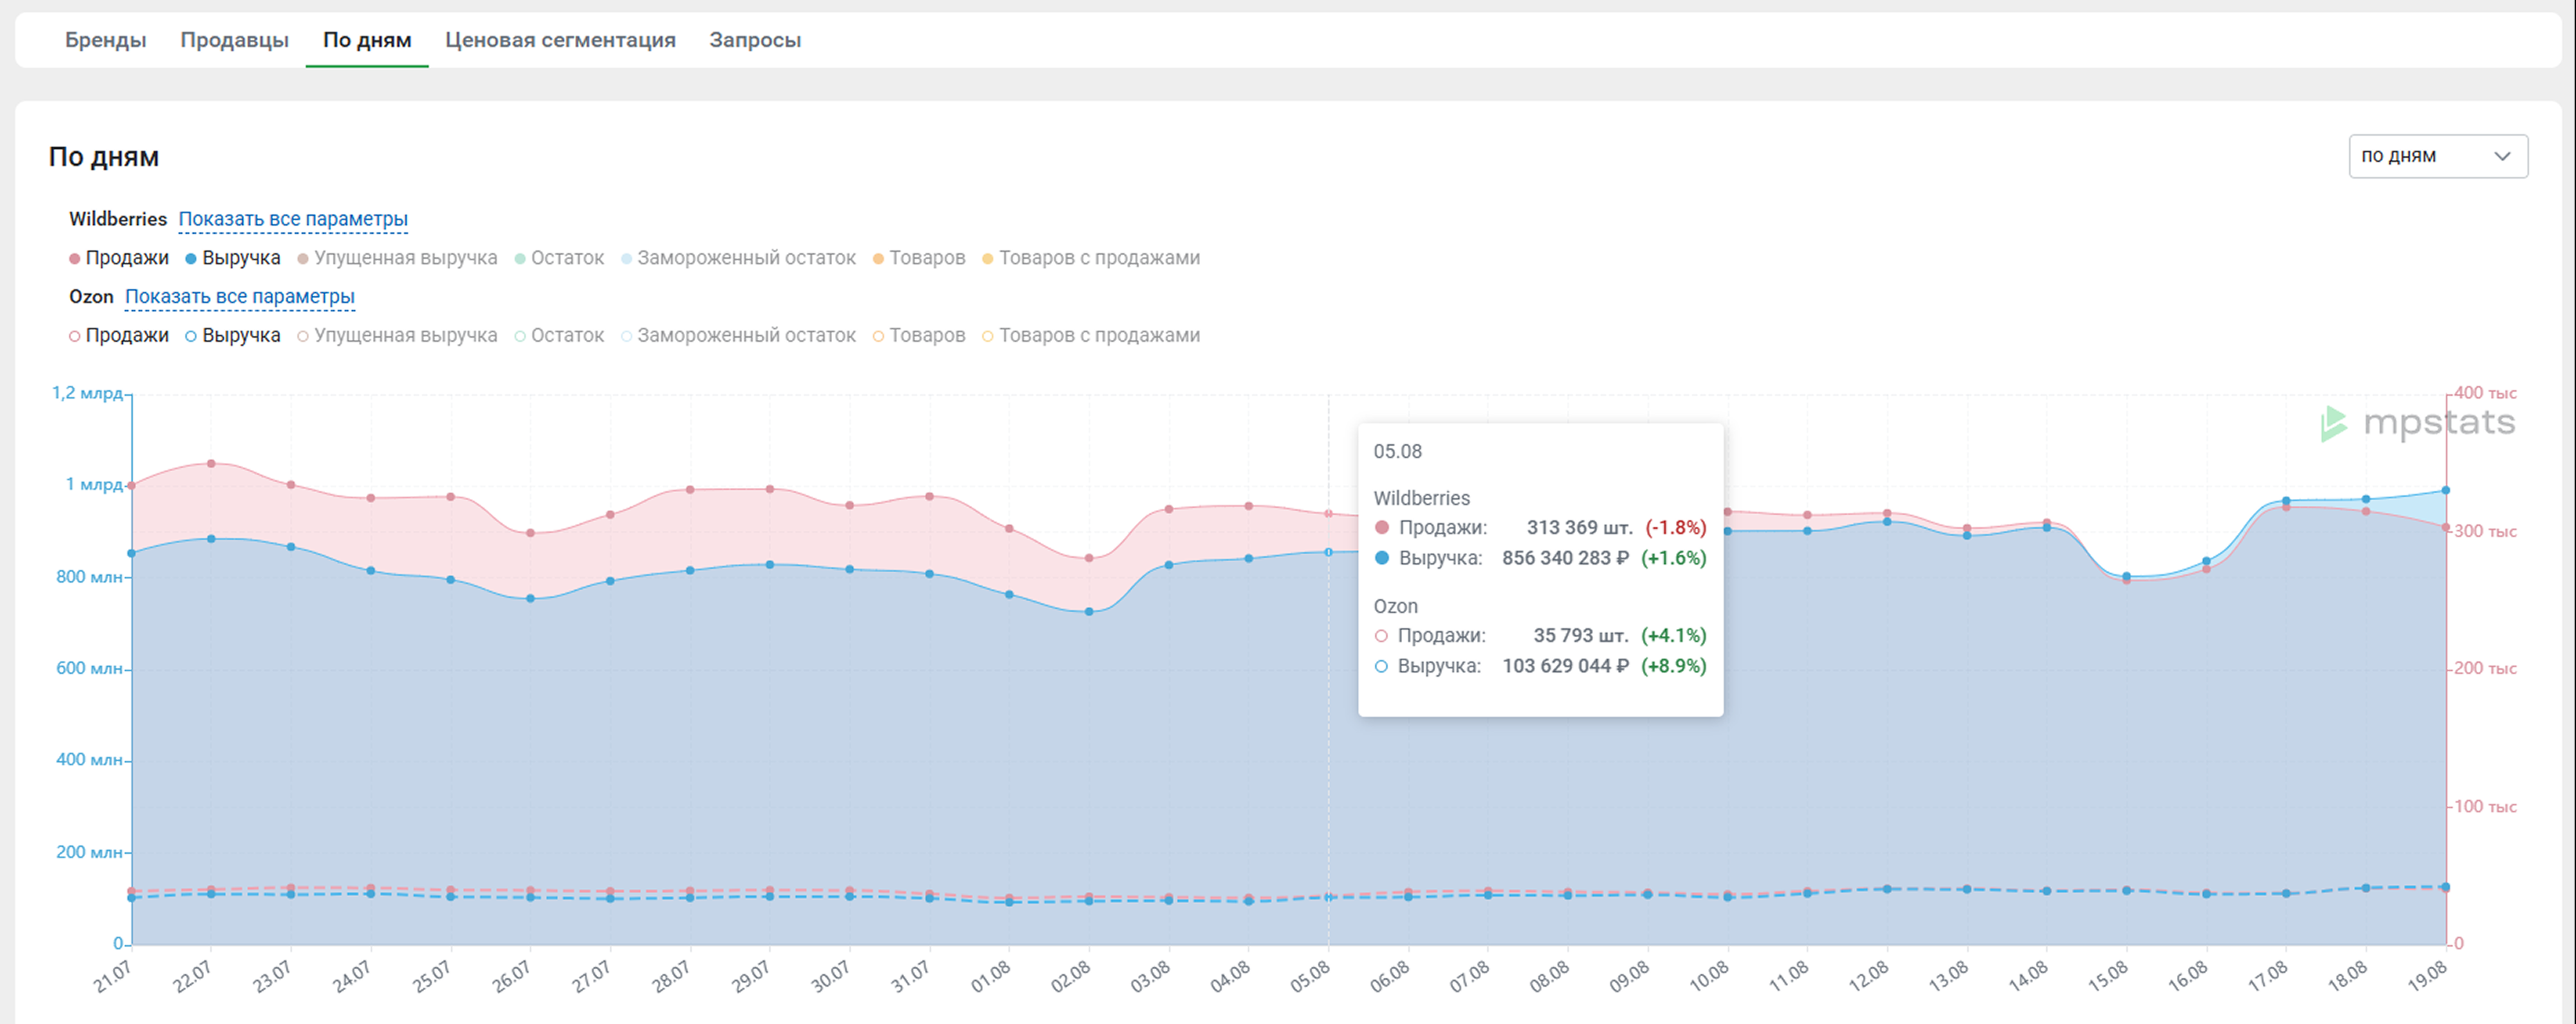The height and width of the screenshot is (1024, 2576).
Task: Click the По дням section heading
Action: (104, 157)
